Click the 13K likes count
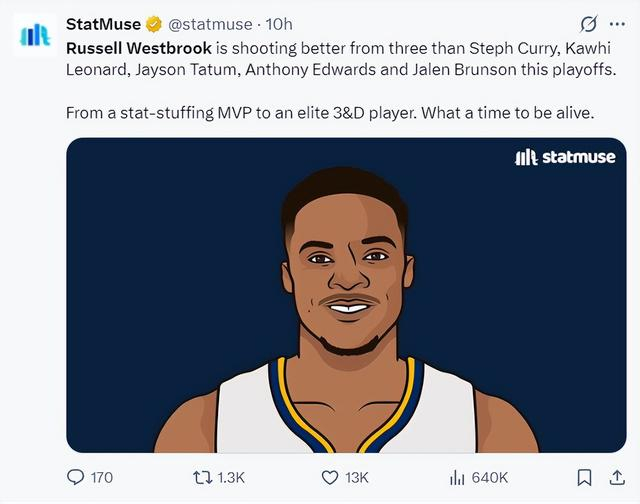 coord(357,478)
